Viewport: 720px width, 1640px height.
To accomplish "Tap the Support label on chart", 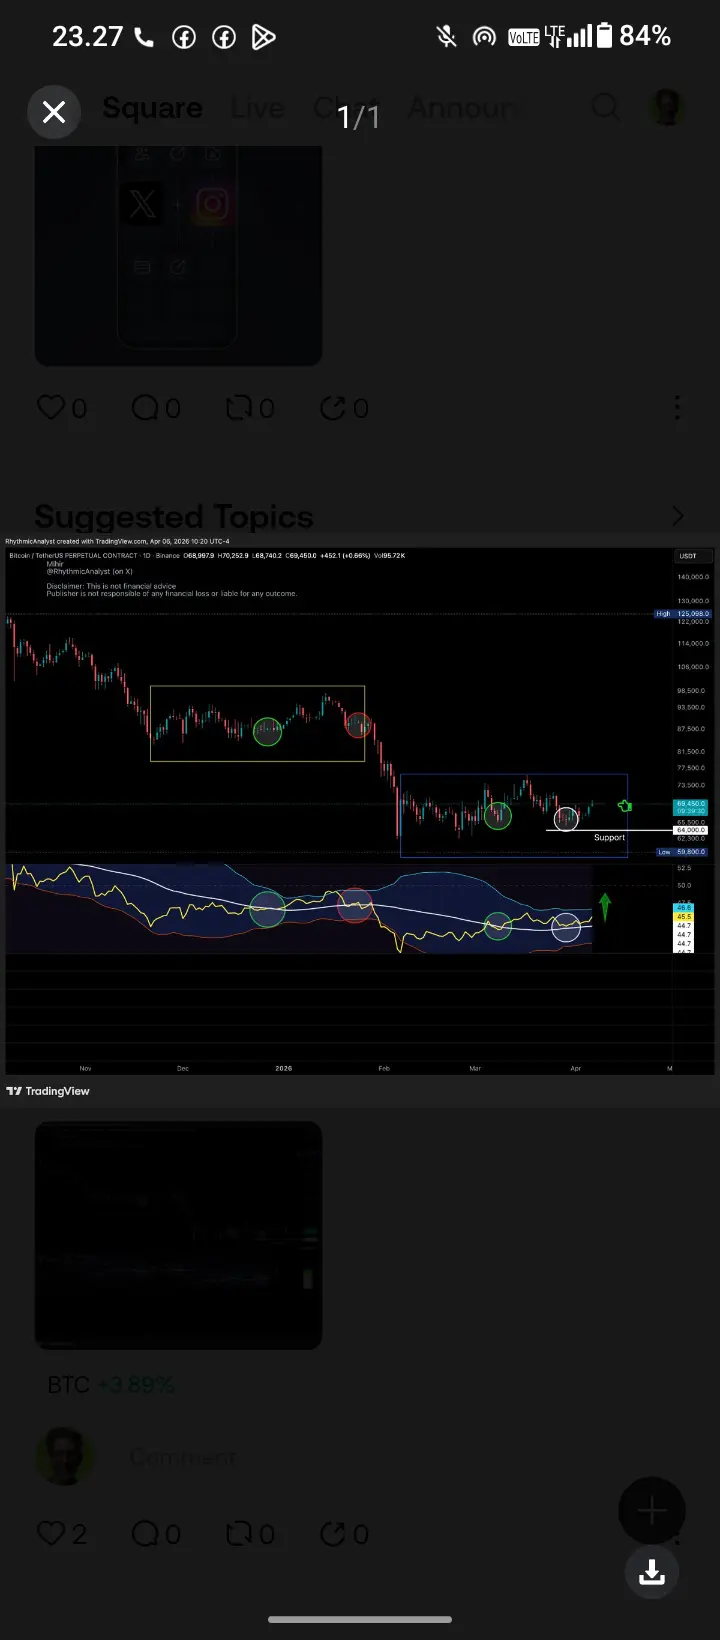I will (x=609, y=838).
